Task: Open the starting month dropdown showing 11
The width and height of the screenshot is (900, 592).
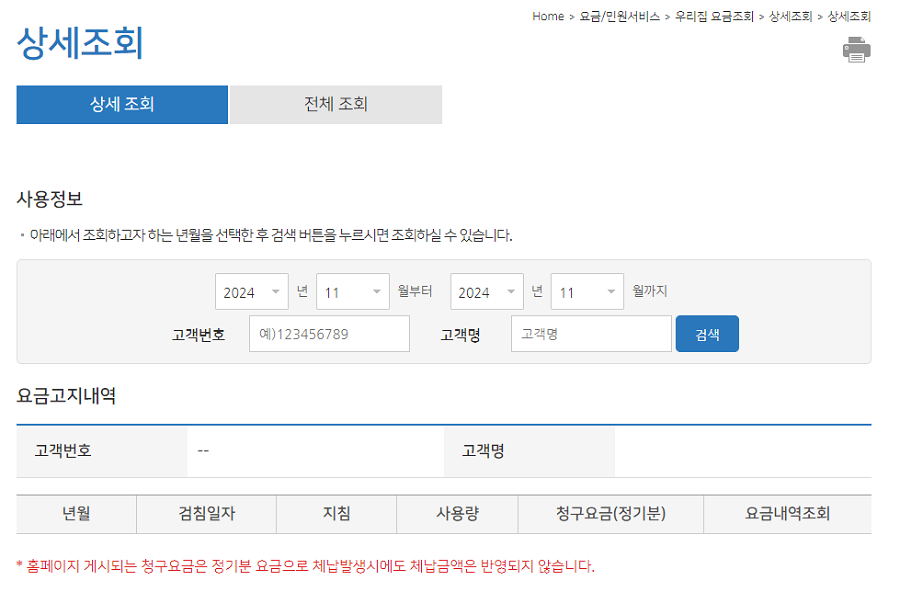Action: pos(352,291)
